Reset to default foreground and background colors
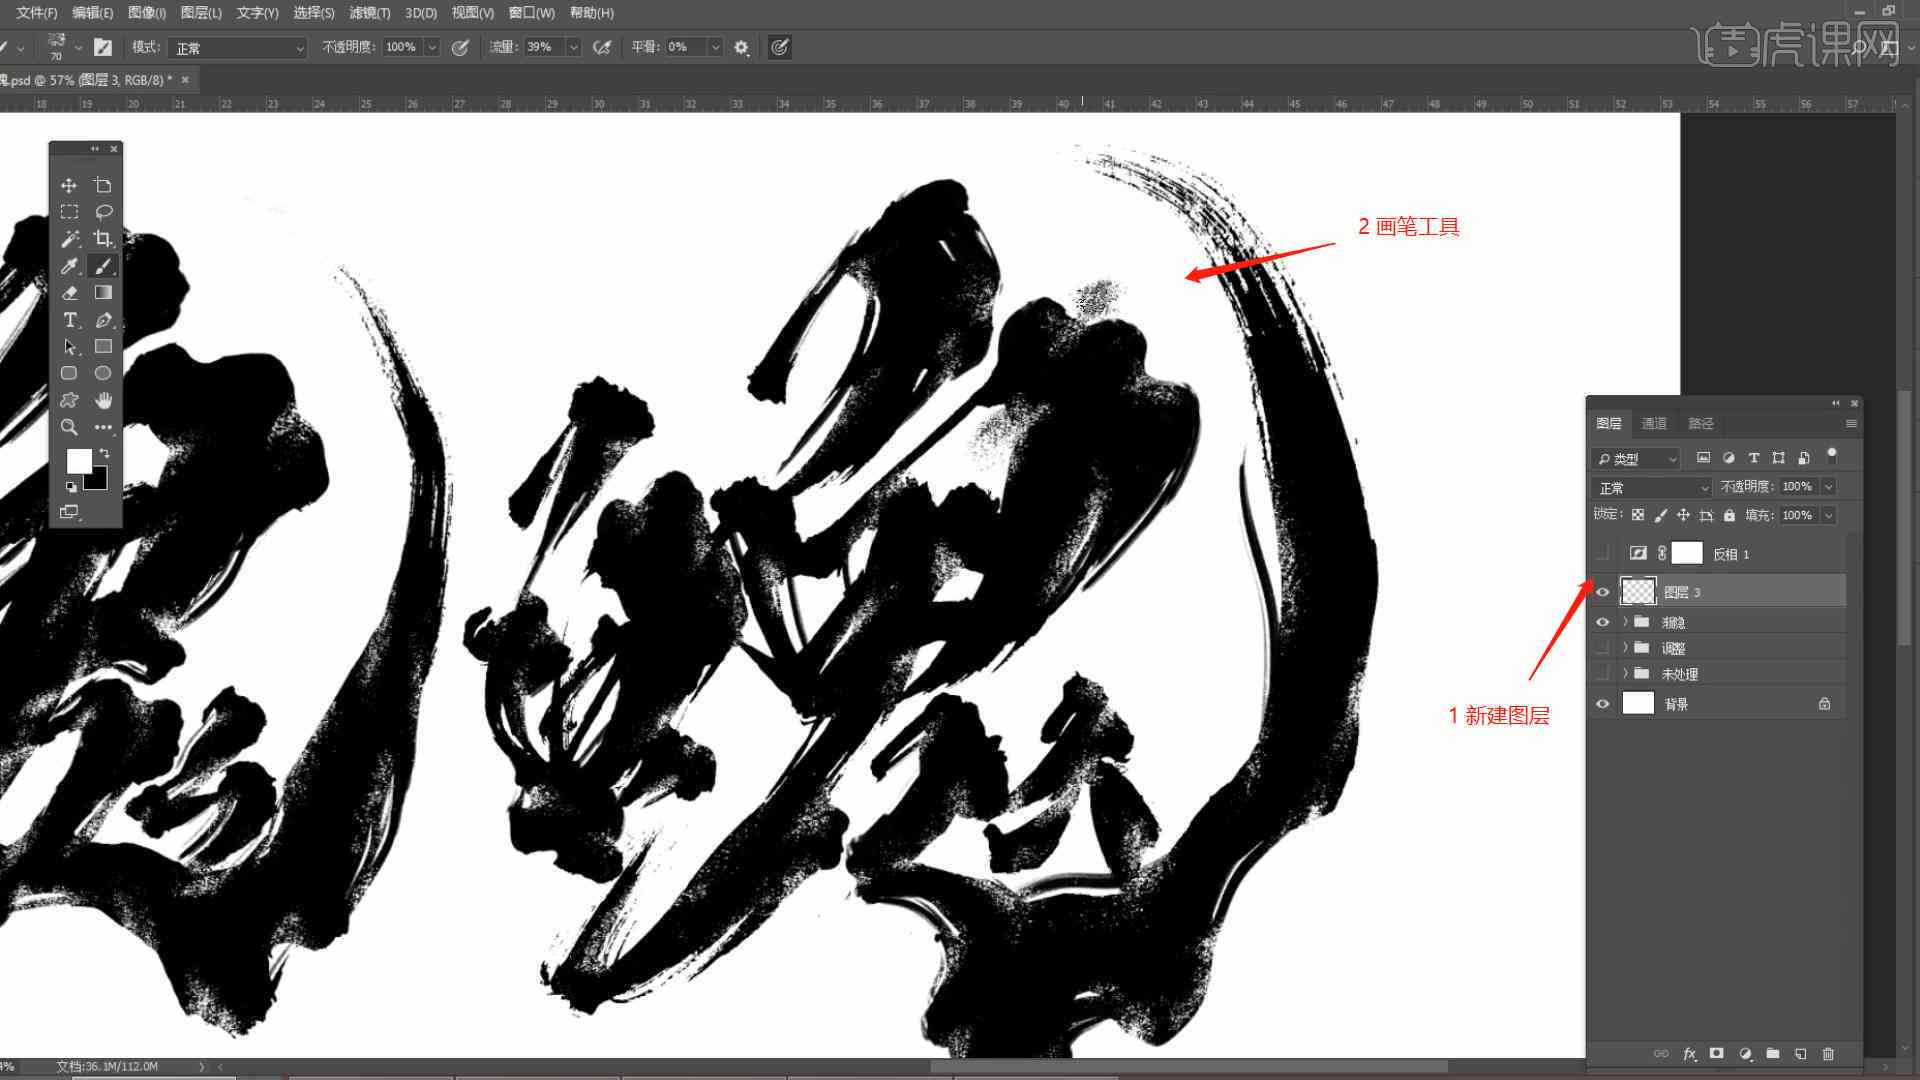Viewport: 1920px width, 1080px height. coord(71,487)
